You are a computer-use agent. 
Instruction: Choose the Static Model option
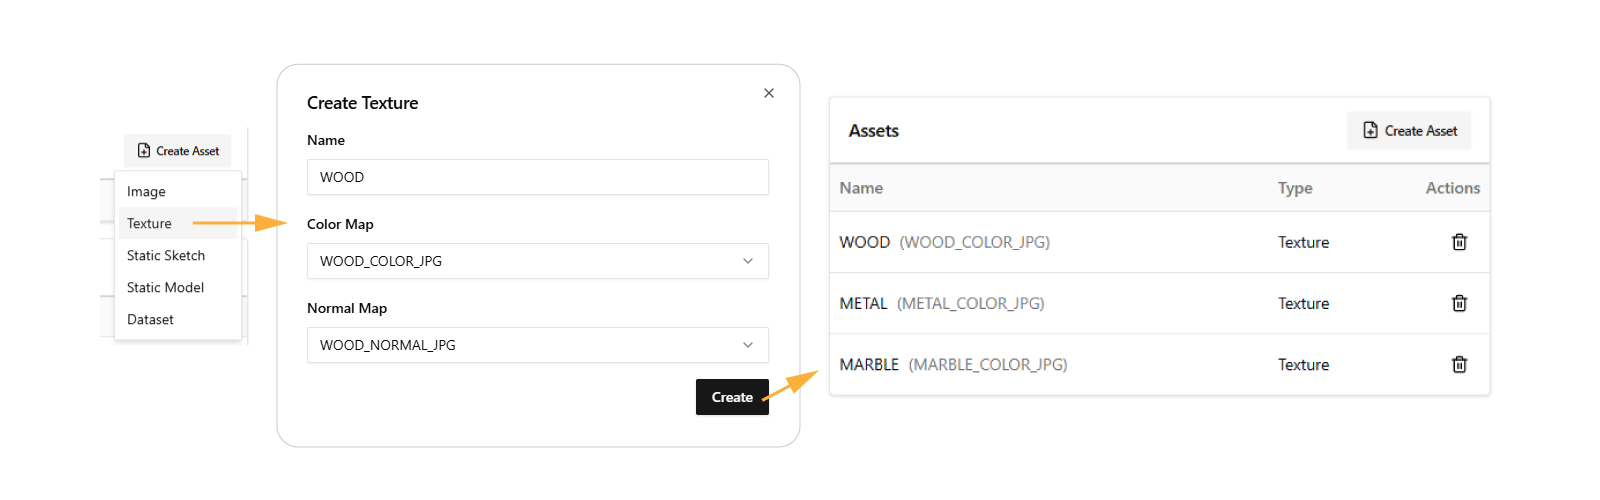click(x=166, y=288)
